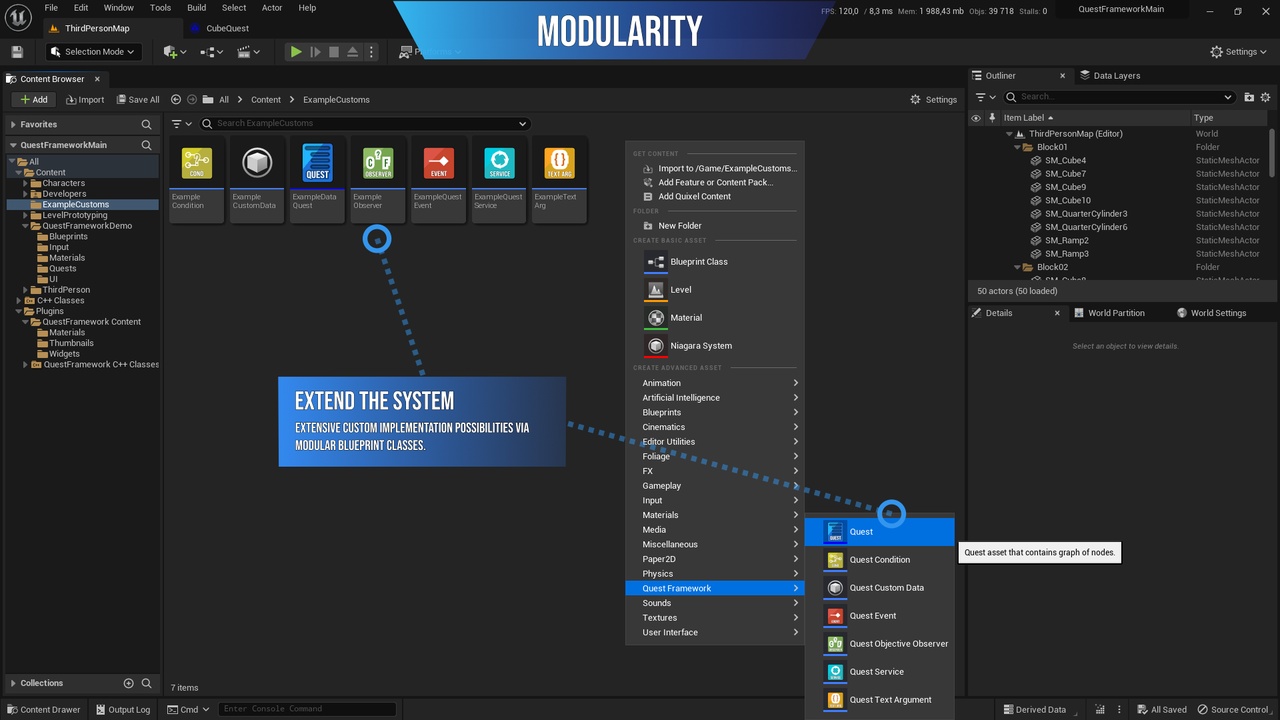Collapse the Block01 folder in Outliner
Image resolution: width=1280 pixels, height=720 pixels.
(1018, 147)
